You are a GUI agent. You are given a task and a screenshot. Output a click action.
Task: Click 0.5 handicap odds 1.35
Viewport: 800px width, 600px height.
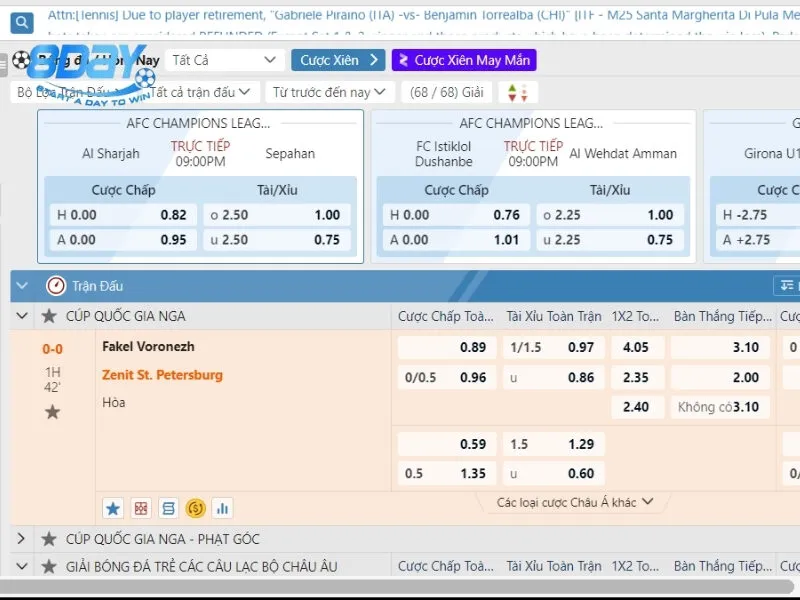pos(447,473)
